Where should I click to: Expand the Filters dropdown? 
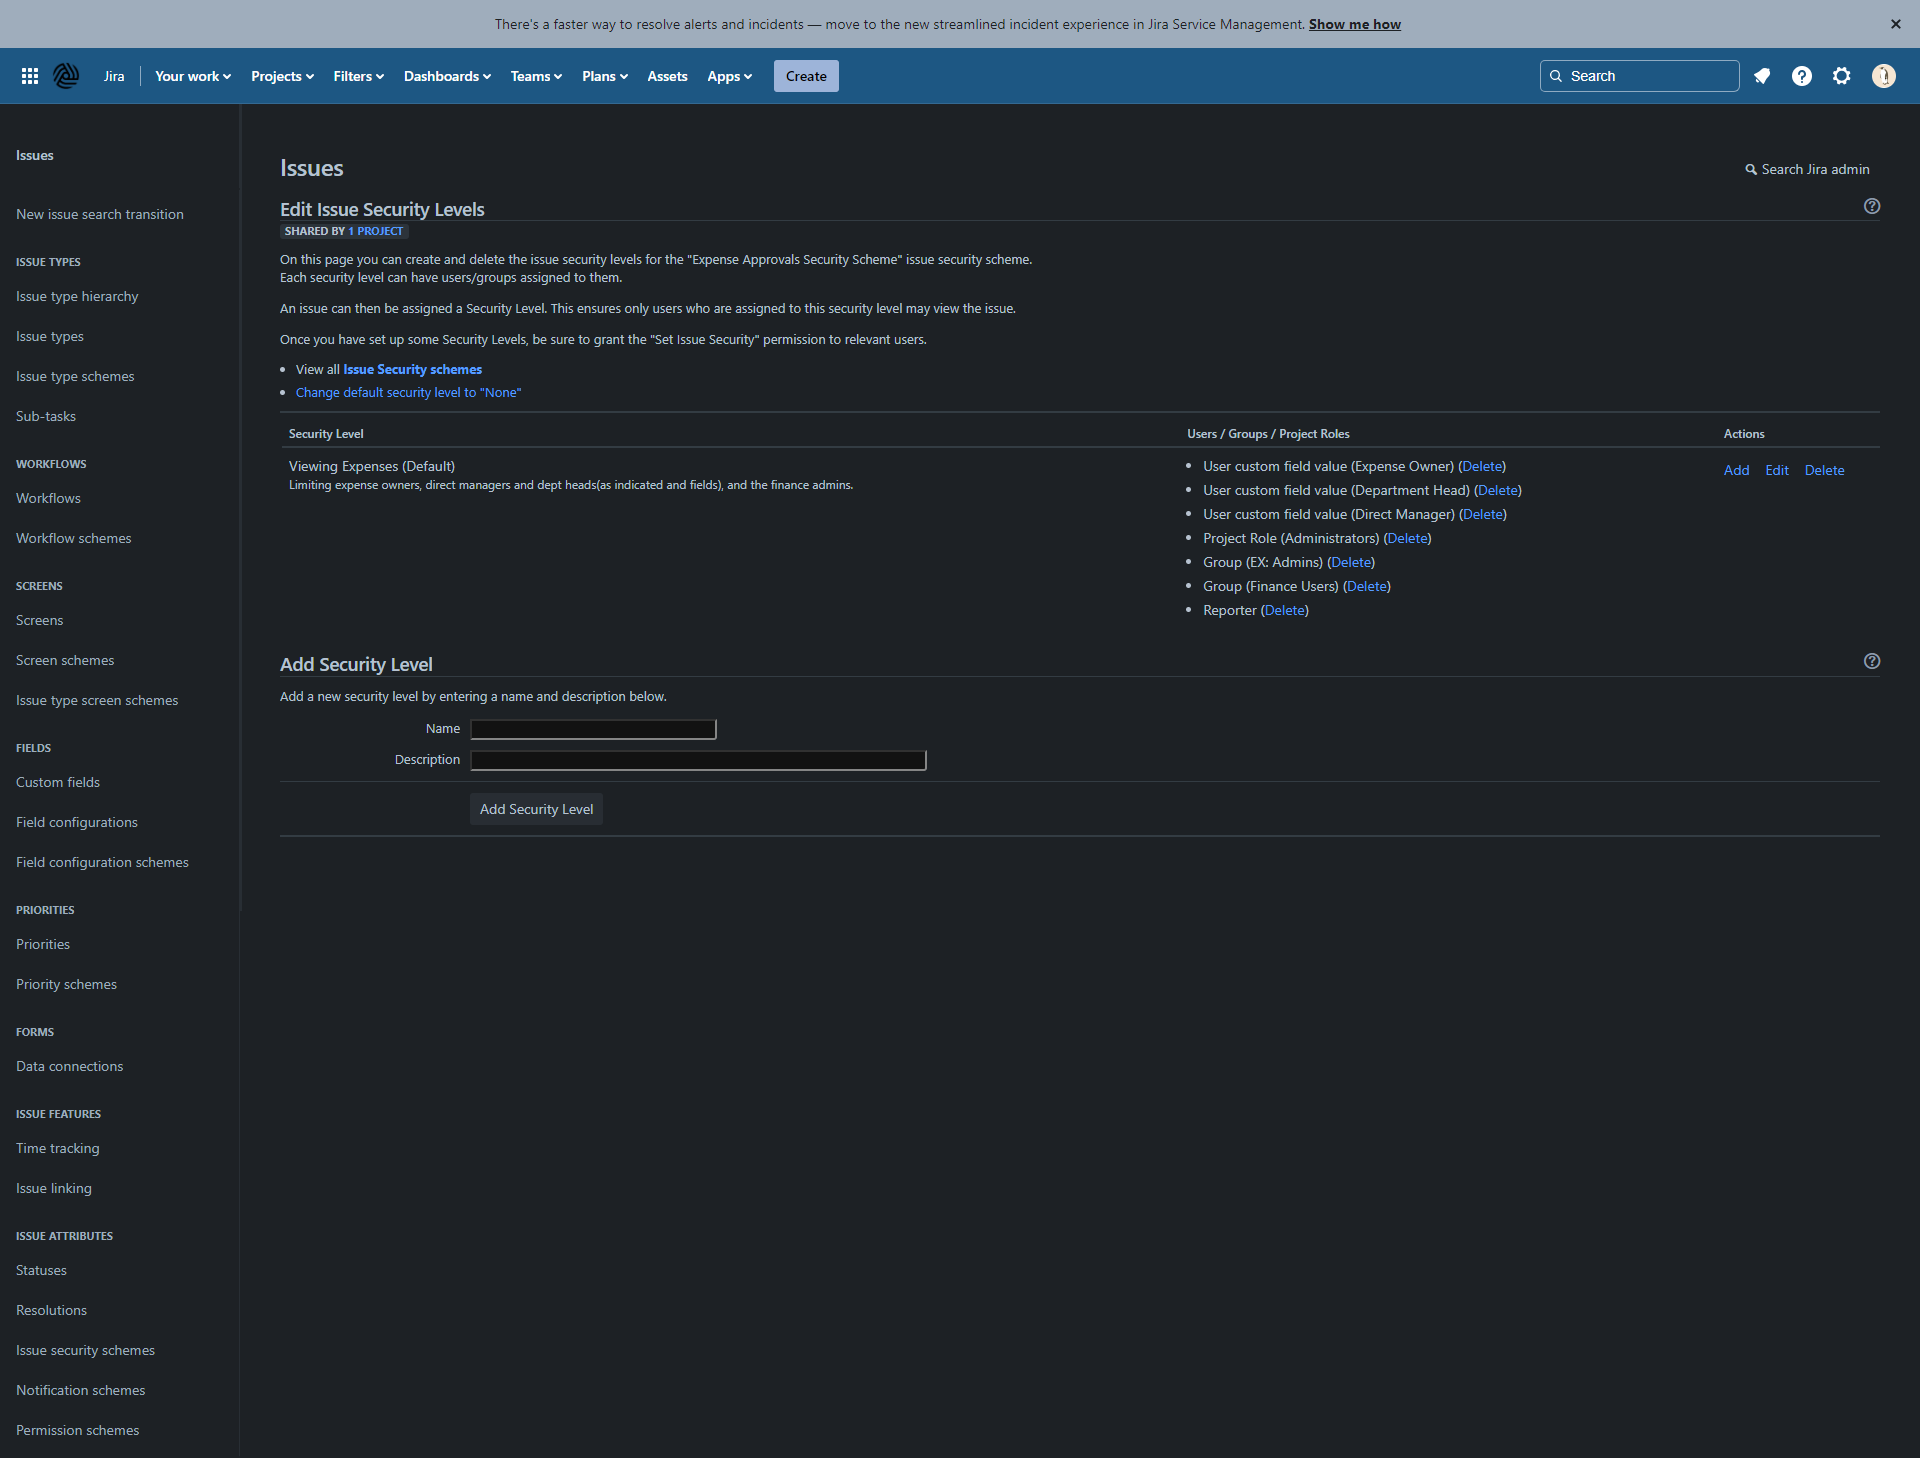coord(358,76)
